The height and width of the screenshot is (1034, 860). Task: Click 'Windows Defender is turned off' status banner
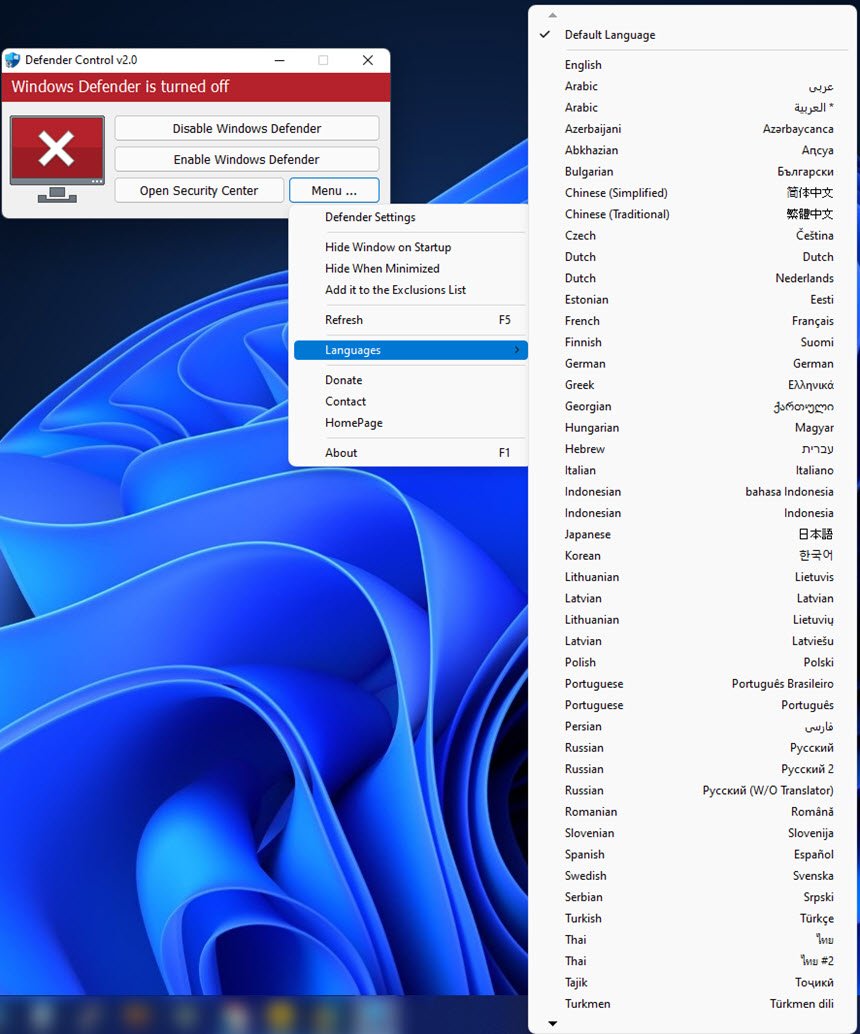[x=196, y=87]
